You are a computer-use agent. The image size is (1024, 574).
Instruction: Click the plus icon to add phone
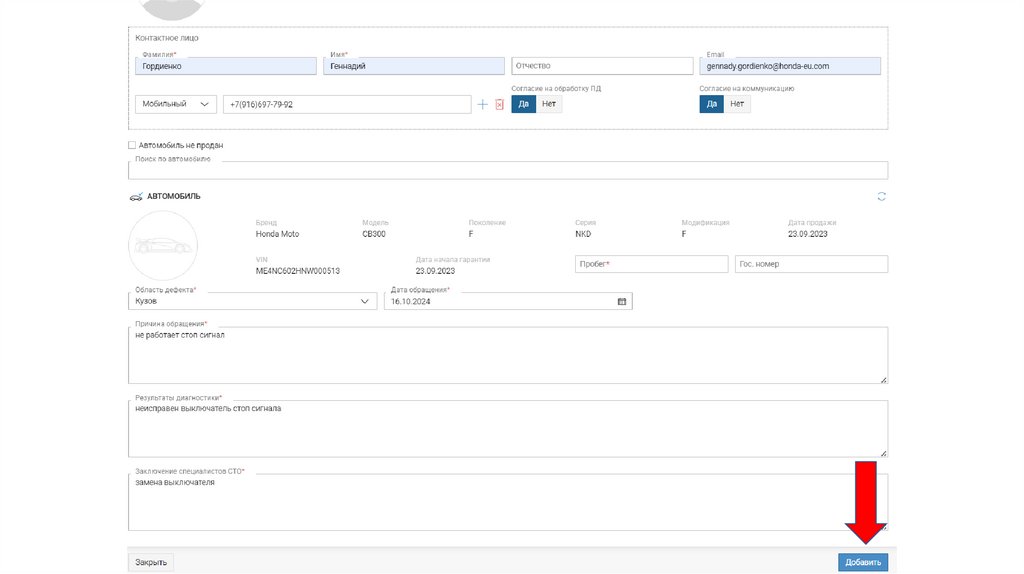click(x=483, y=104)
